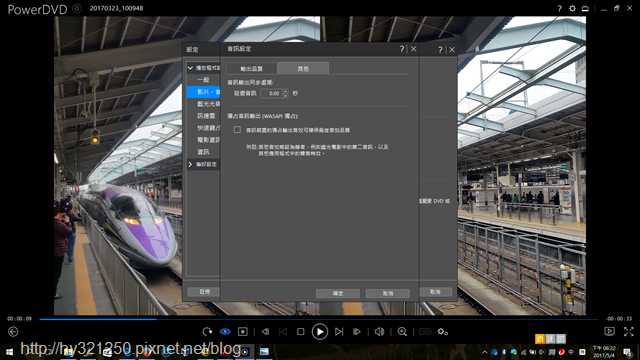Decrease audio delay with down stepper
Image resolution: width=640 pixels, height=360 pixels.
(x=285, y=96)
